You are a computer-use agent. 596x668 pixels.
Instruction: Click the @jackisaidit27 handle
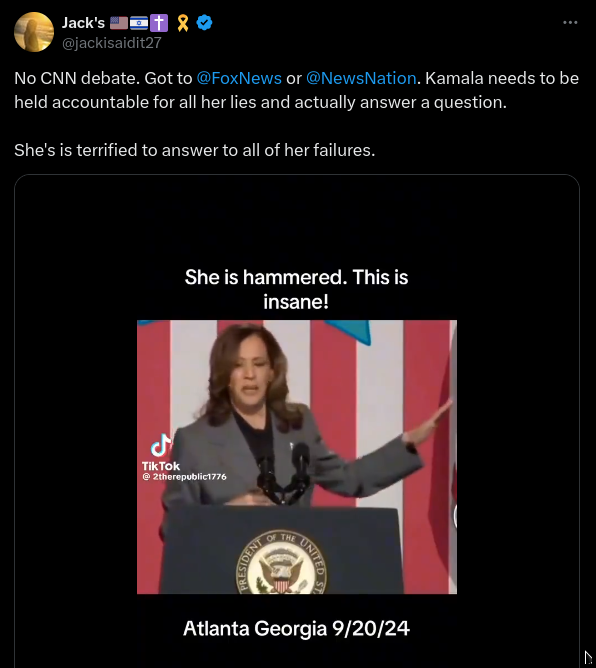pos(112,43)
